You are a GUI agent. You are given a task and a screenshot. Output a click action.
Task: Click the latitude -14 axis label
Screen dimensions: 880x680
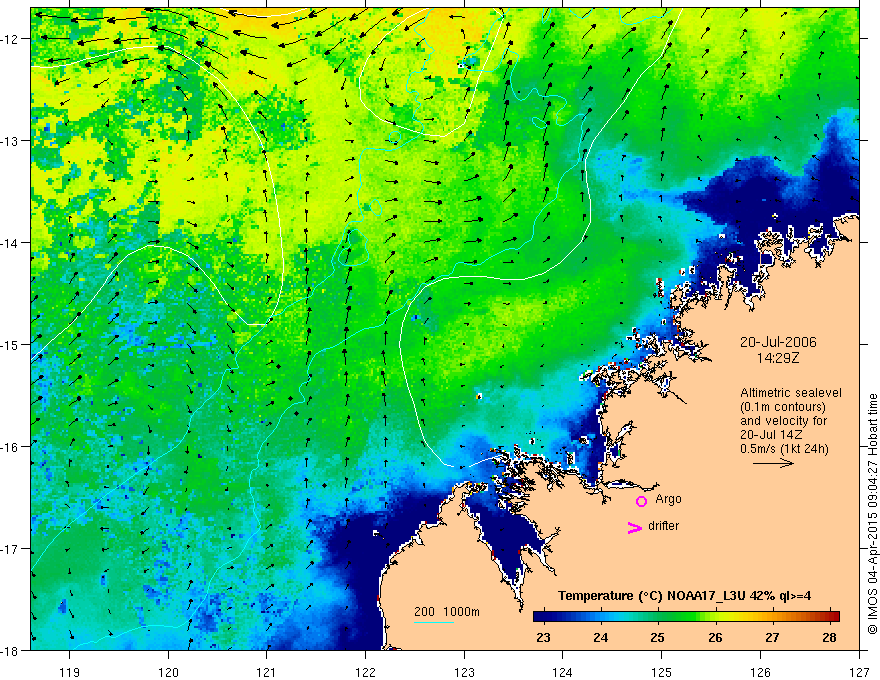coord(10,243)
